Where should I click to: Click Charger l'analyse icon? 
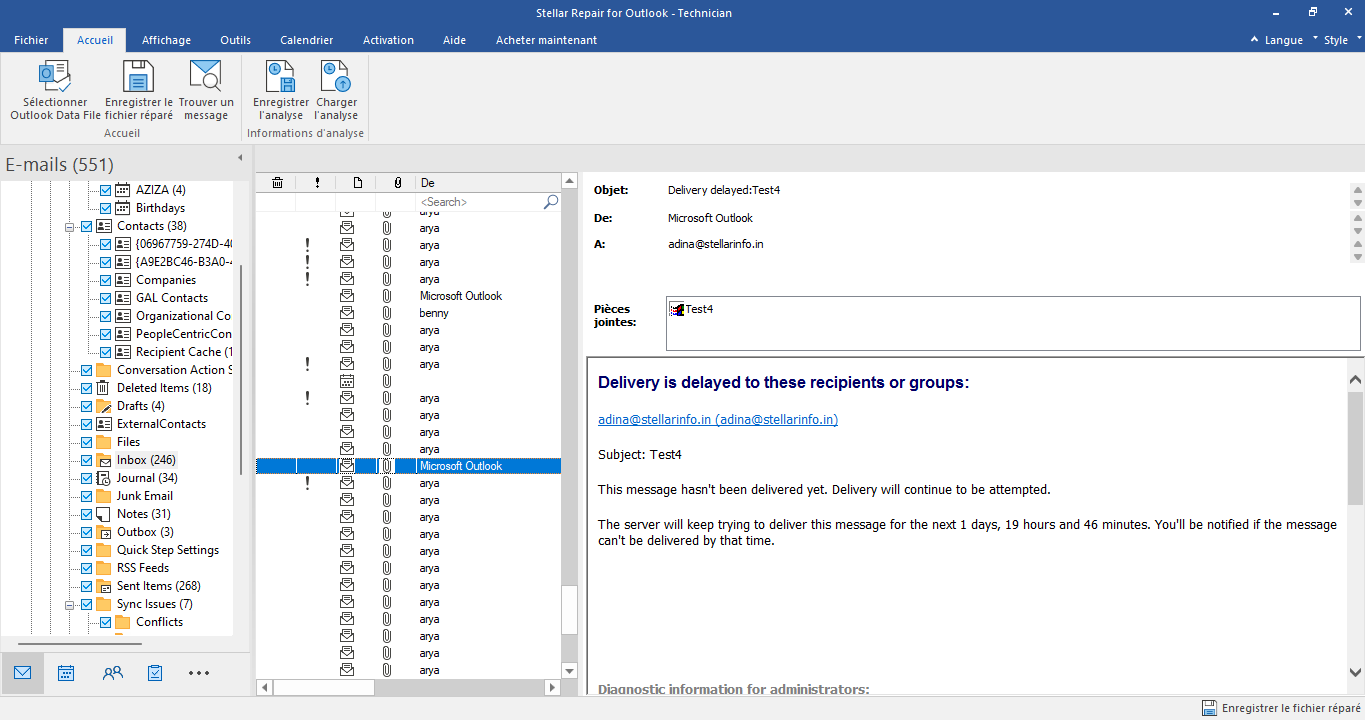click(336, 76)
